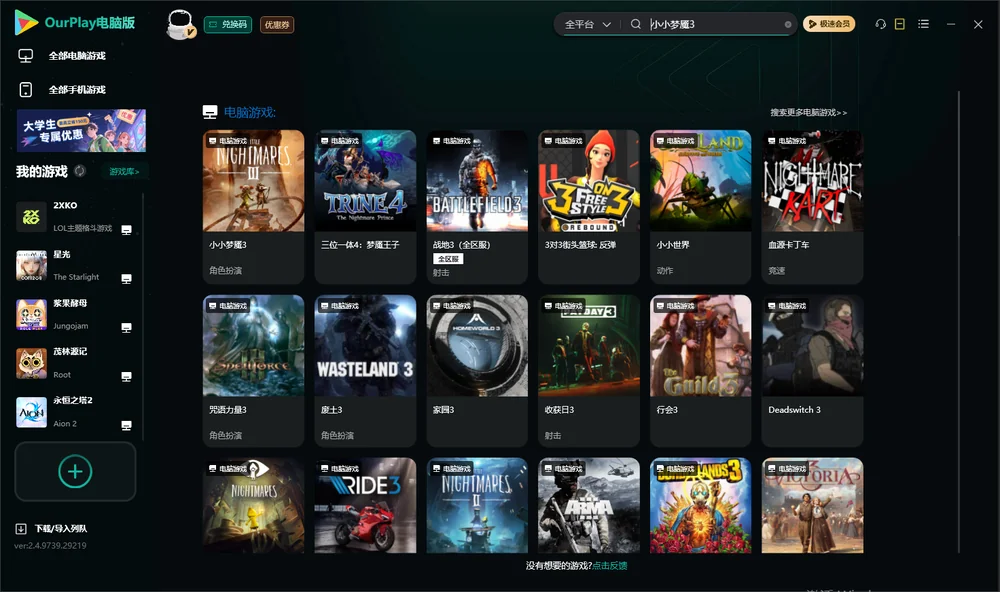1000x592 pixels.
Task: Clear the search box text
Action: (x=788, y=25)
